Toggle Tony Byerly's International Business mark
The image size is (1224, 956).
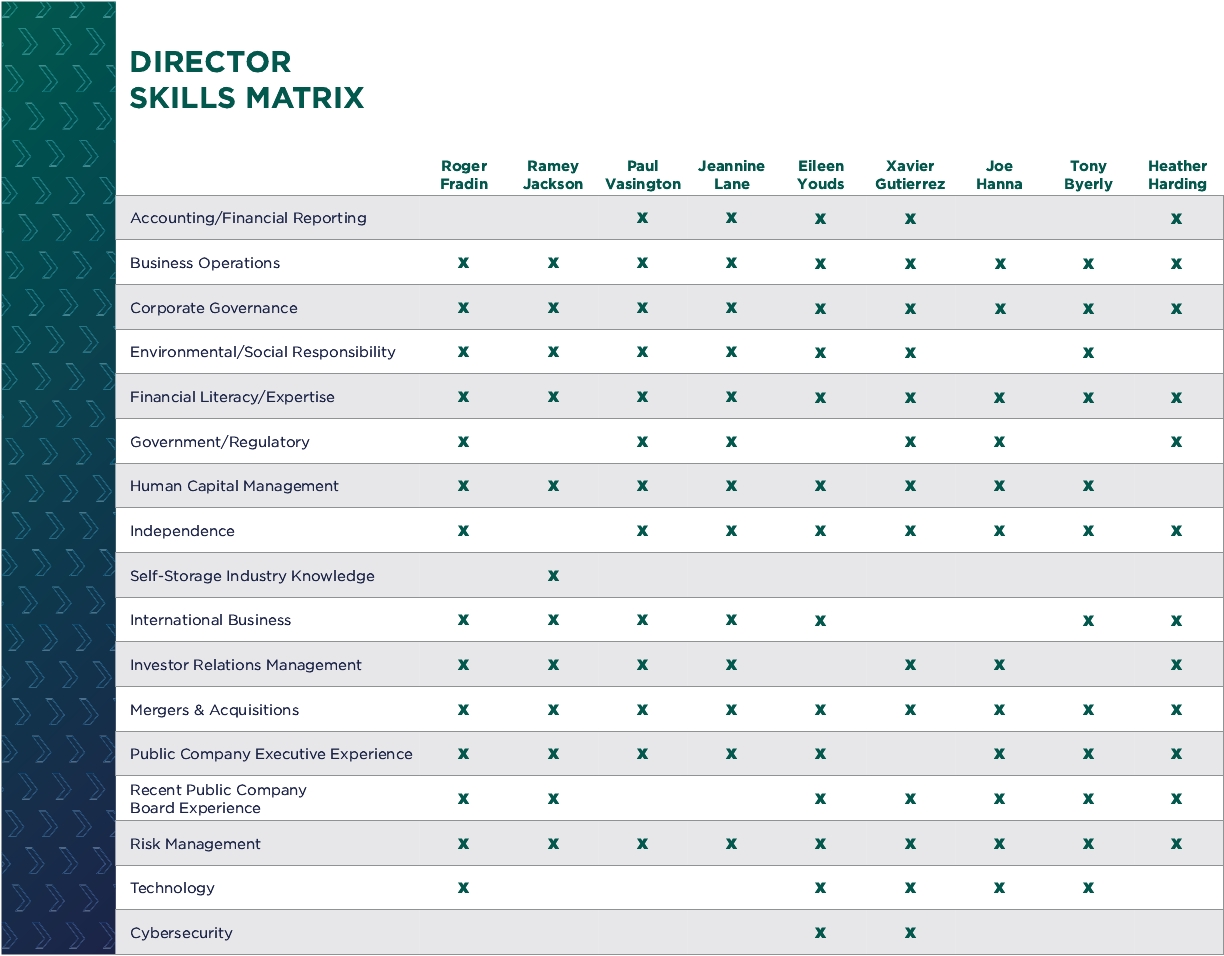pyautogui.click(x=1088, y=620)
